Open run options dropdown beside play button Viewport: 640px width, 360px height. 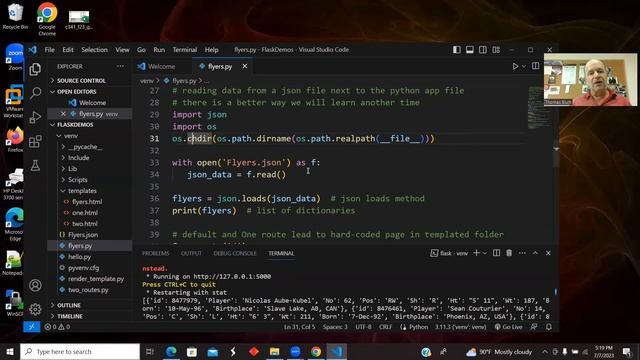524,66
